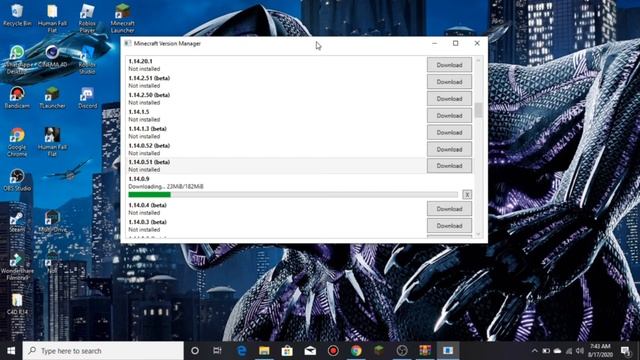The width and height of the screenshot is (640, 360).
Task: Switch to OBS Studio in the taskbar
Action: pyautogui.click(x=402, y=351)
